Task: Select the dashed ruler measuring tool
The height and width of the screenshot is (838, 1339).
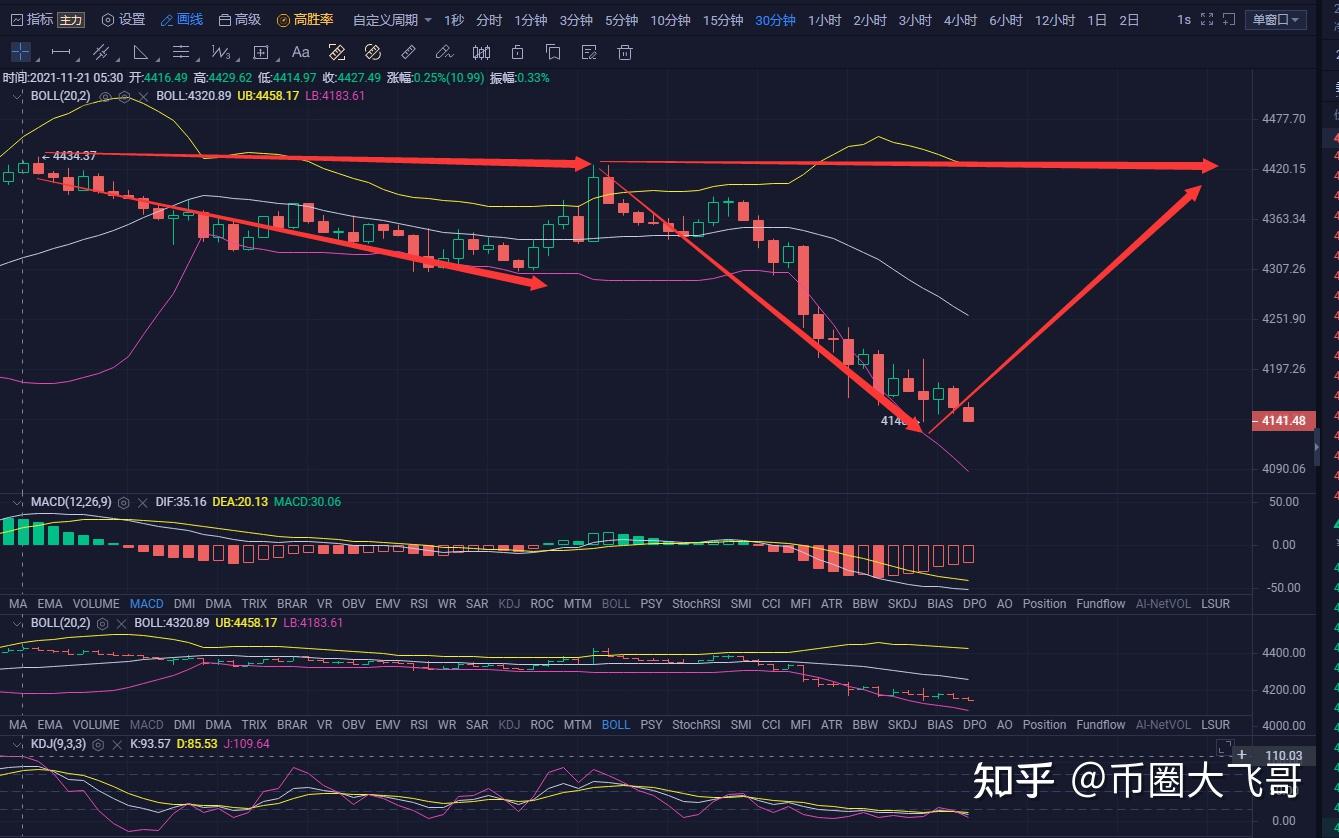Action: [x=337, y=52]
